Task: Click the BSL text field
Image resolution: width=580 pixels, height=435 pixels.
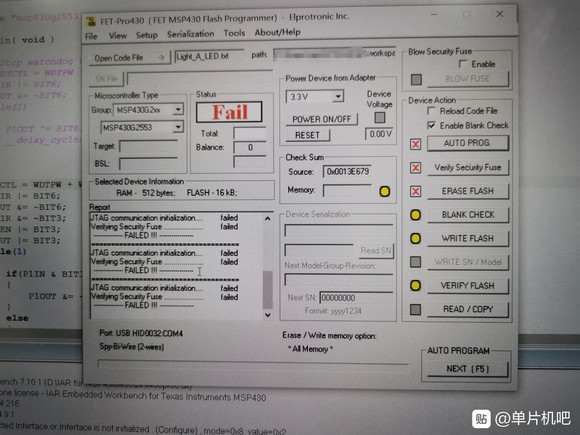Action: [x=148, y=163]
